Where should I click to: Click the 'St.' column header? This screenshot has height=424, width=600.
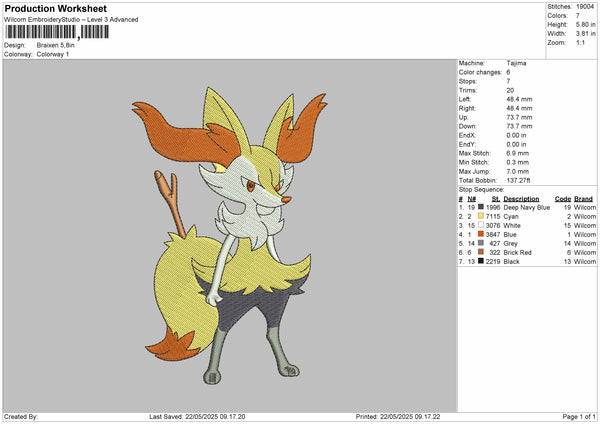pos(496,199)
